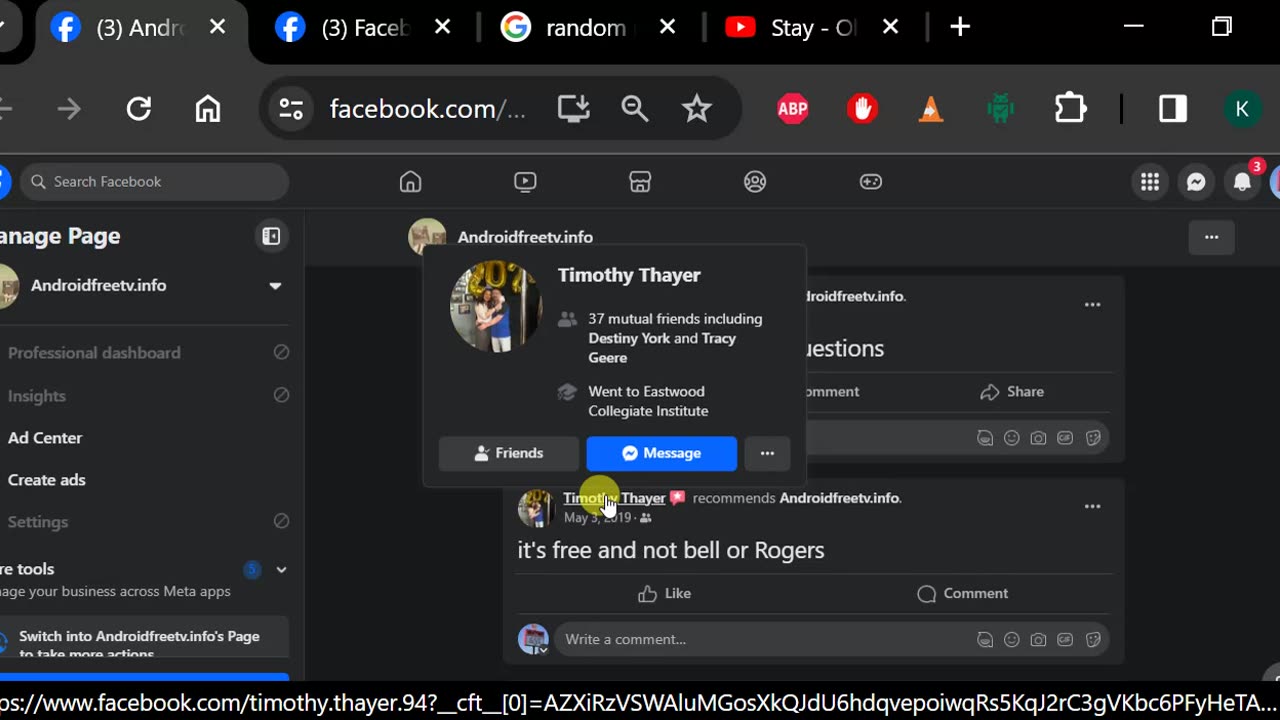Click the Share button on the questions post
1280x720 pixels.
1012,392
